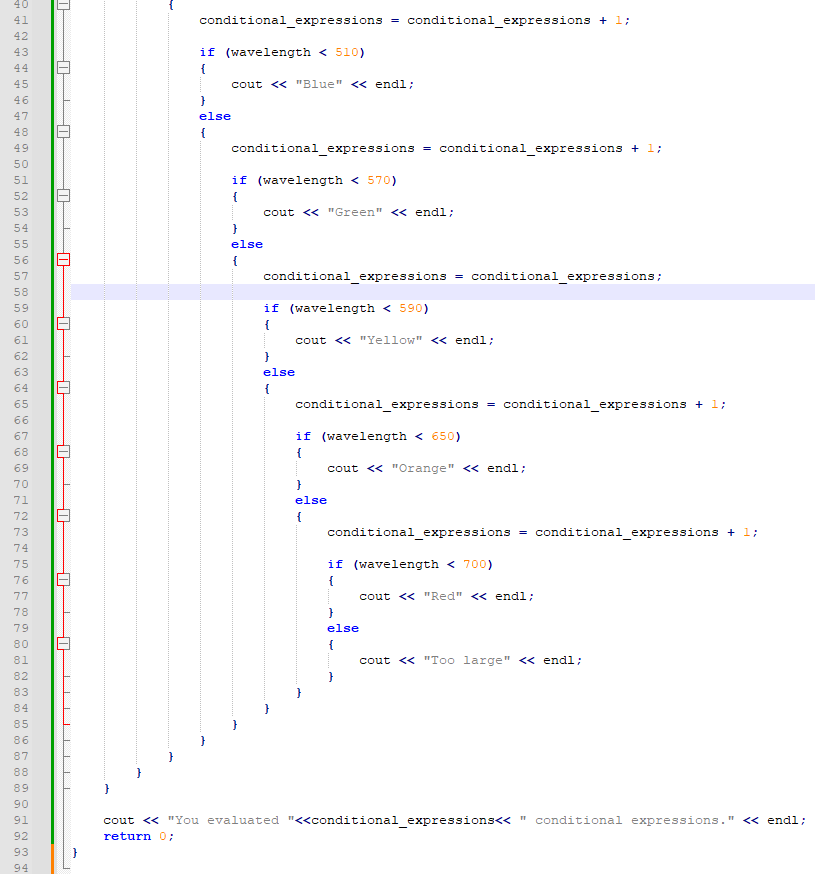Click the "Blue" string literal
815x874 pixels.
click(x=319, y=84)
